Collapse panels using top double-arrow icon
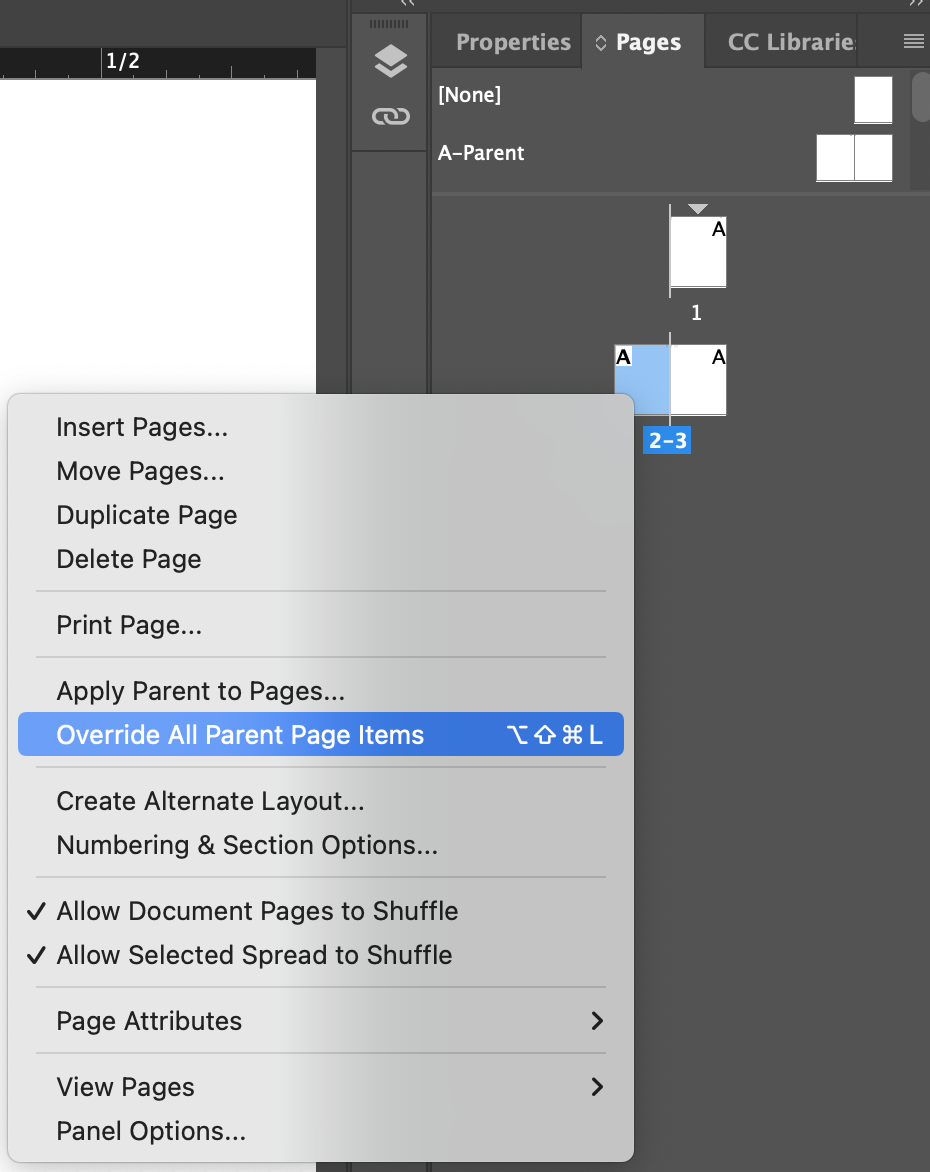 pyautogui.click(x=915, y=4)
